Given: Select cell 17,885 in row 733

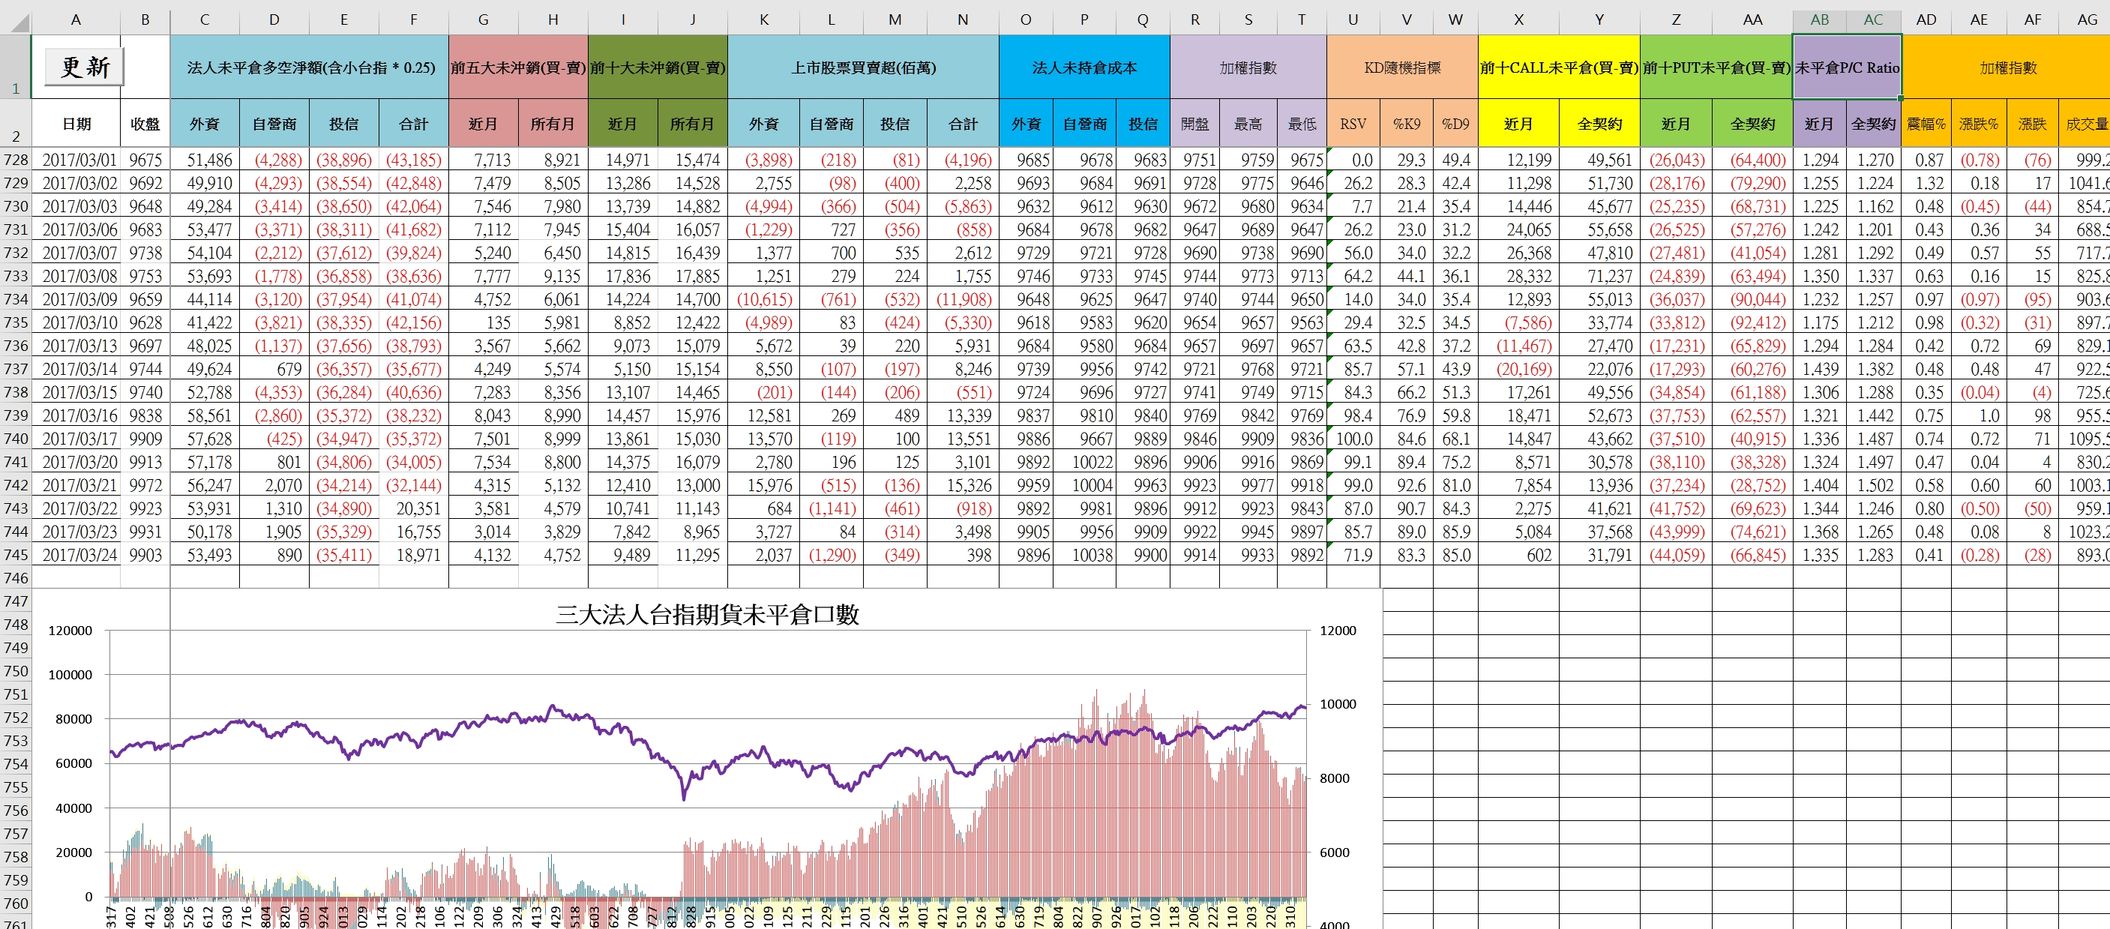Looking at the screenshot, I should tap(693, 276).
